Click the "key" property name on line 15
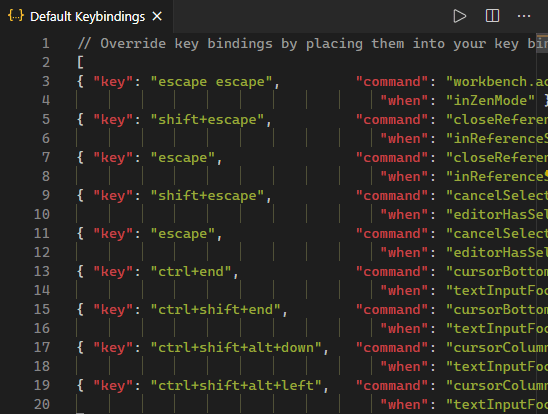Screen dimensions: 548x414 (113, 310)
